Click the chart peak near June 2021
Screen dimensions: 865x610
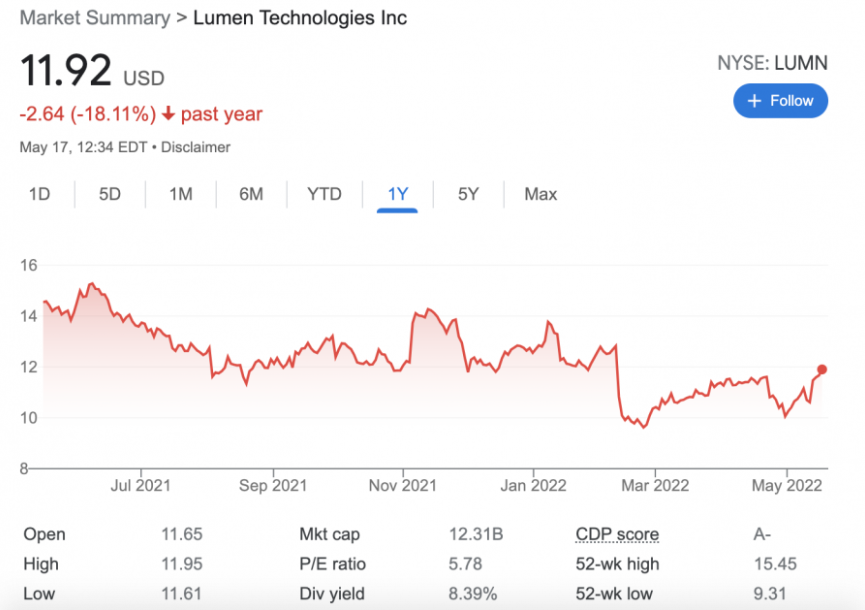92,284
